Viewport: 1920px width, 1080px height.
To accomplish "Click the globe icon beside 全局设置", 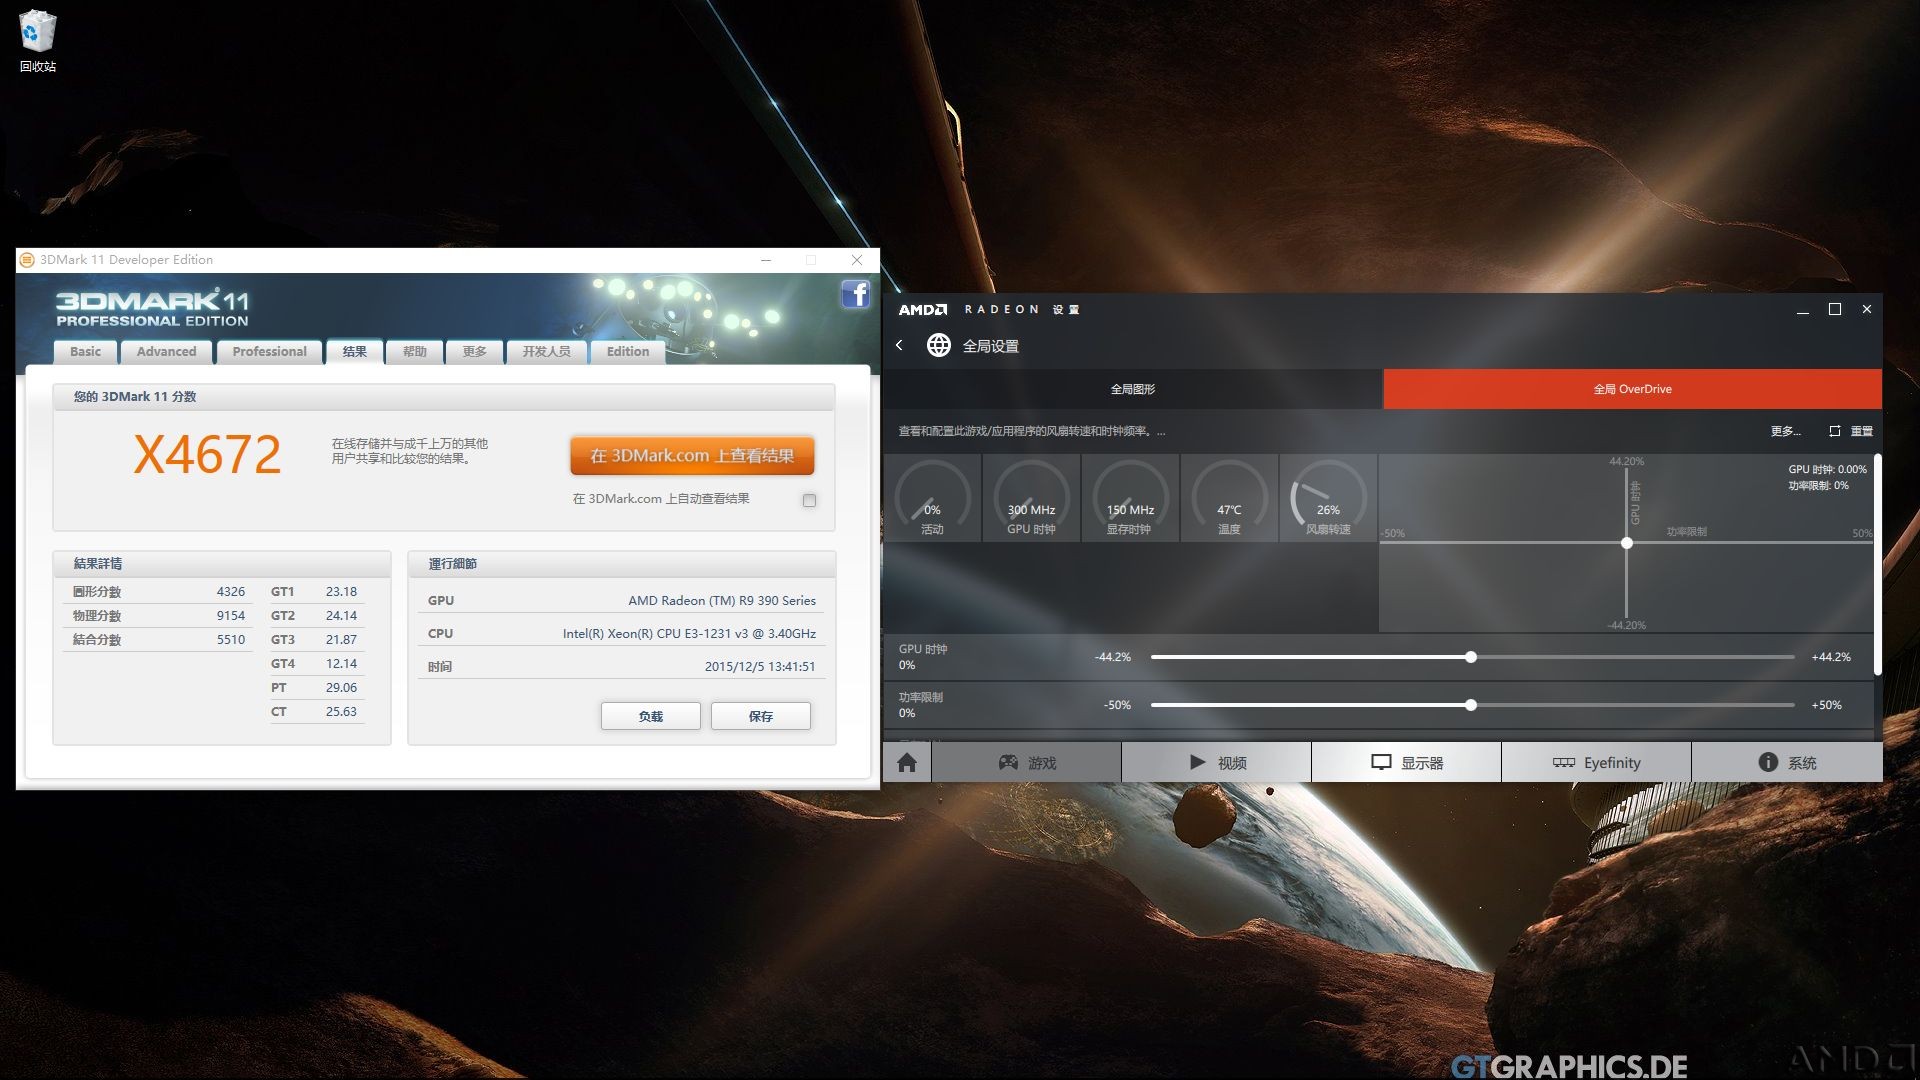I will tap(938, 345).
